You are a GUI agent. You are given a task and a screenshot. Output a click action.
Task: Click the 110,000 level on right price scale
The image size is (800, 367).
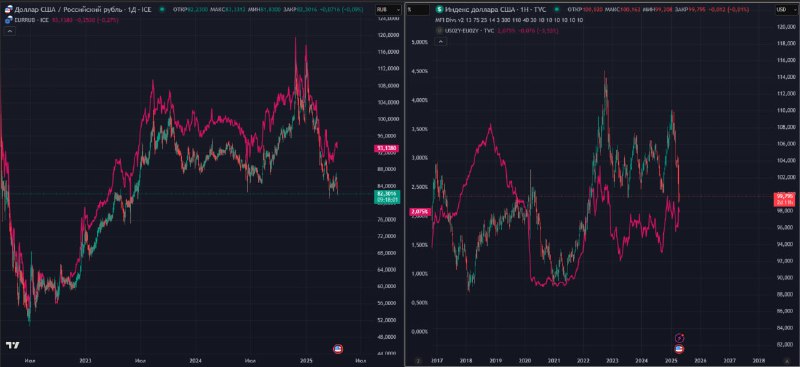coord(785,110)
